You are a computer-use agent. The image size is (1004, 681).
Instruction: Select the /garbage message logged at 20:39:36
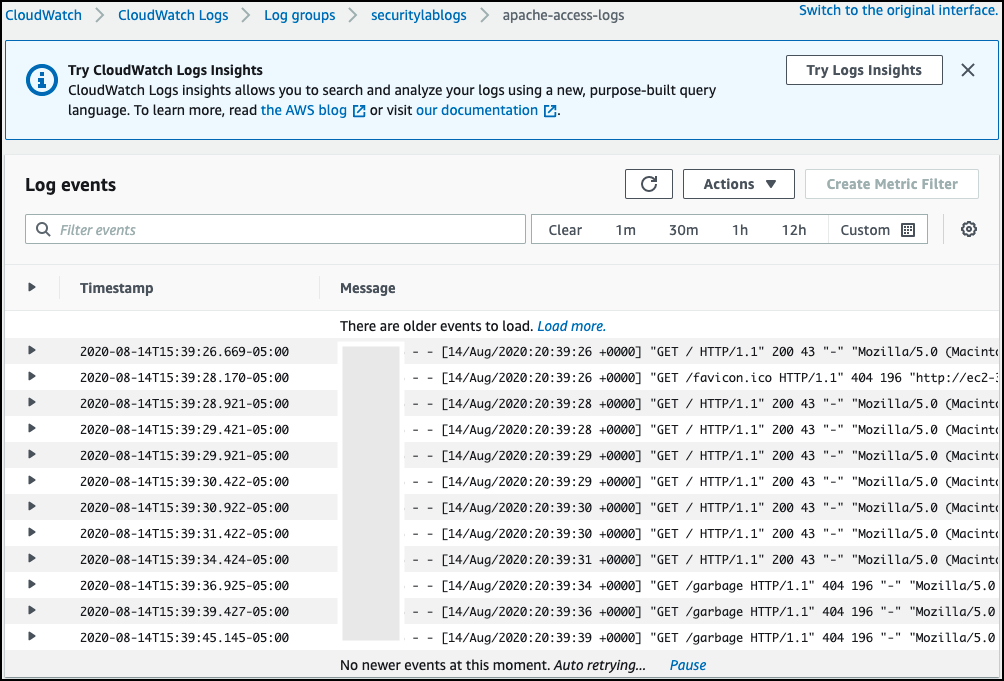click(x=701, y=612)
